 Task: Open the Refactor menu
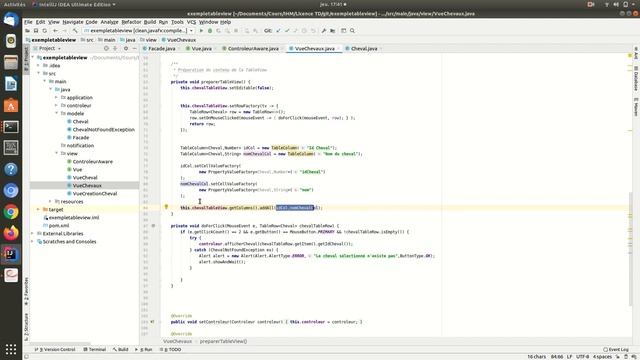click(x=131, y=22)
